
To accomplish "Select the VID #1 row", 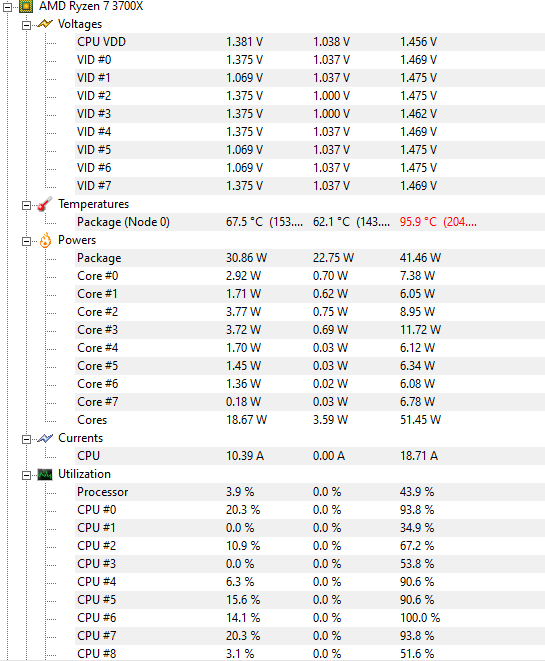I will click(x=309, y=78).
